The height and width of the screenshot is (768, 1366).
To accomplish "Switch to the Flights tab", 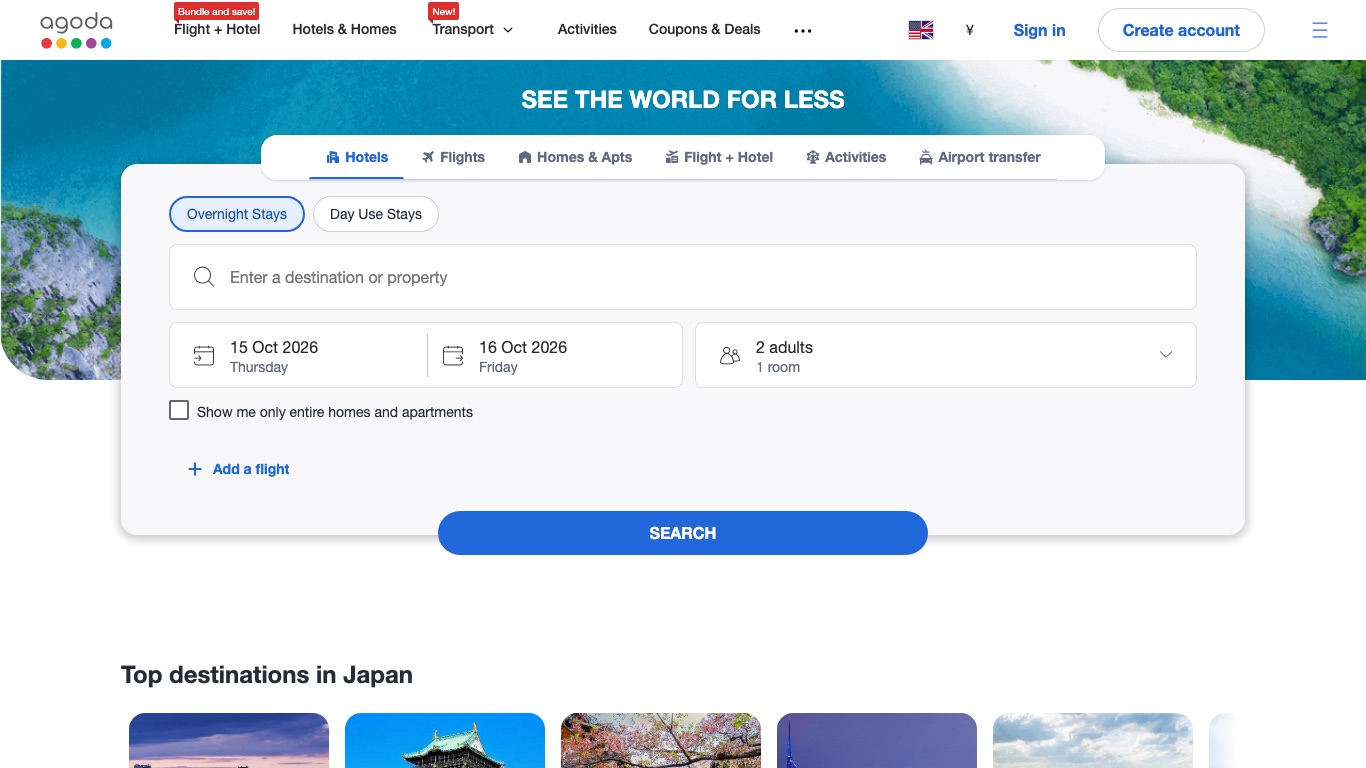I will coord(453,157).
